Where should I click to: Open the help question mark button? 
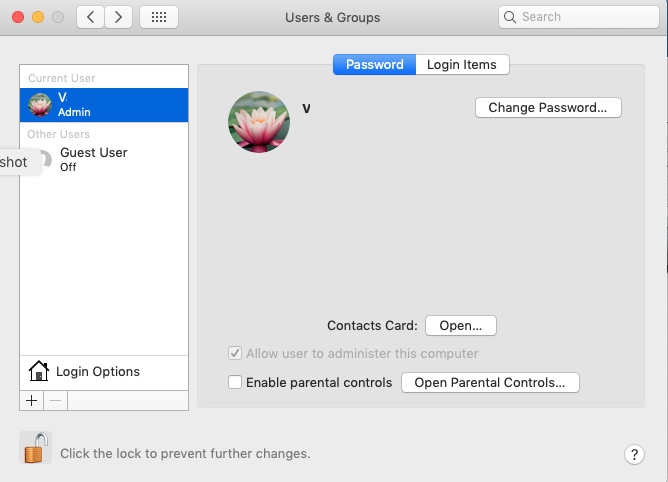pyautogui.click(x=634, y=454)
